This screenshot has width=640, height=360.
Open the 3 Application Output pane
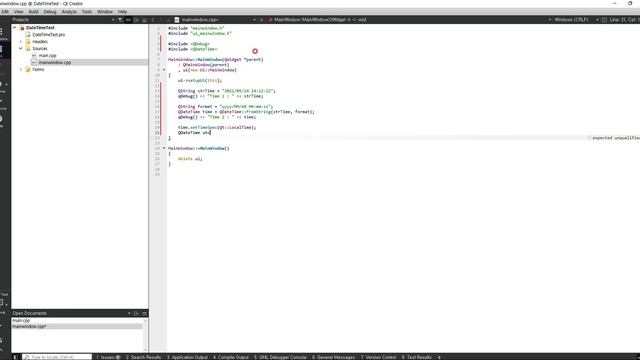[187, 357]
